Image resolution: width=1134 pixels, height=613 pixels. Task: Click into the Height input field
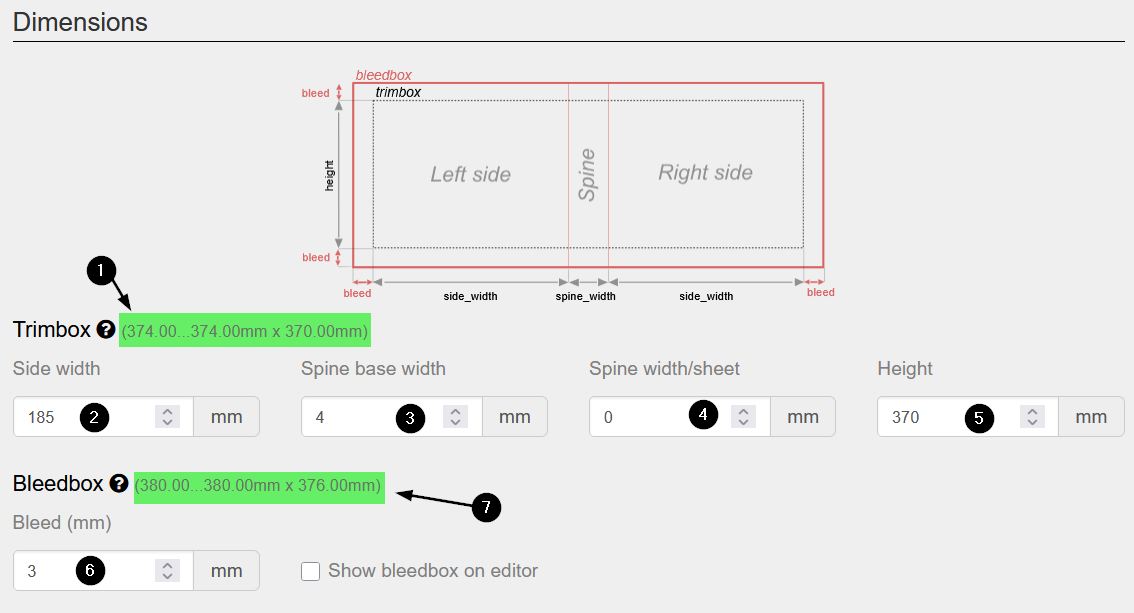click(925, 417)
